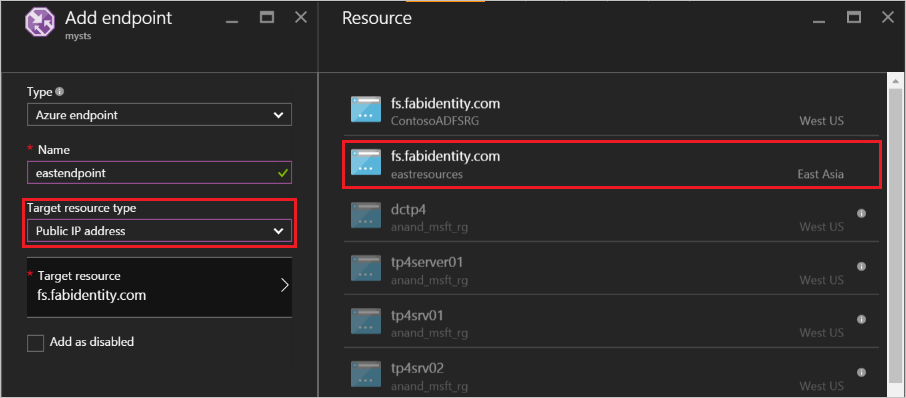Click the info icon next to Type
This screenshot has height=398, width=906.
point(60,92)
